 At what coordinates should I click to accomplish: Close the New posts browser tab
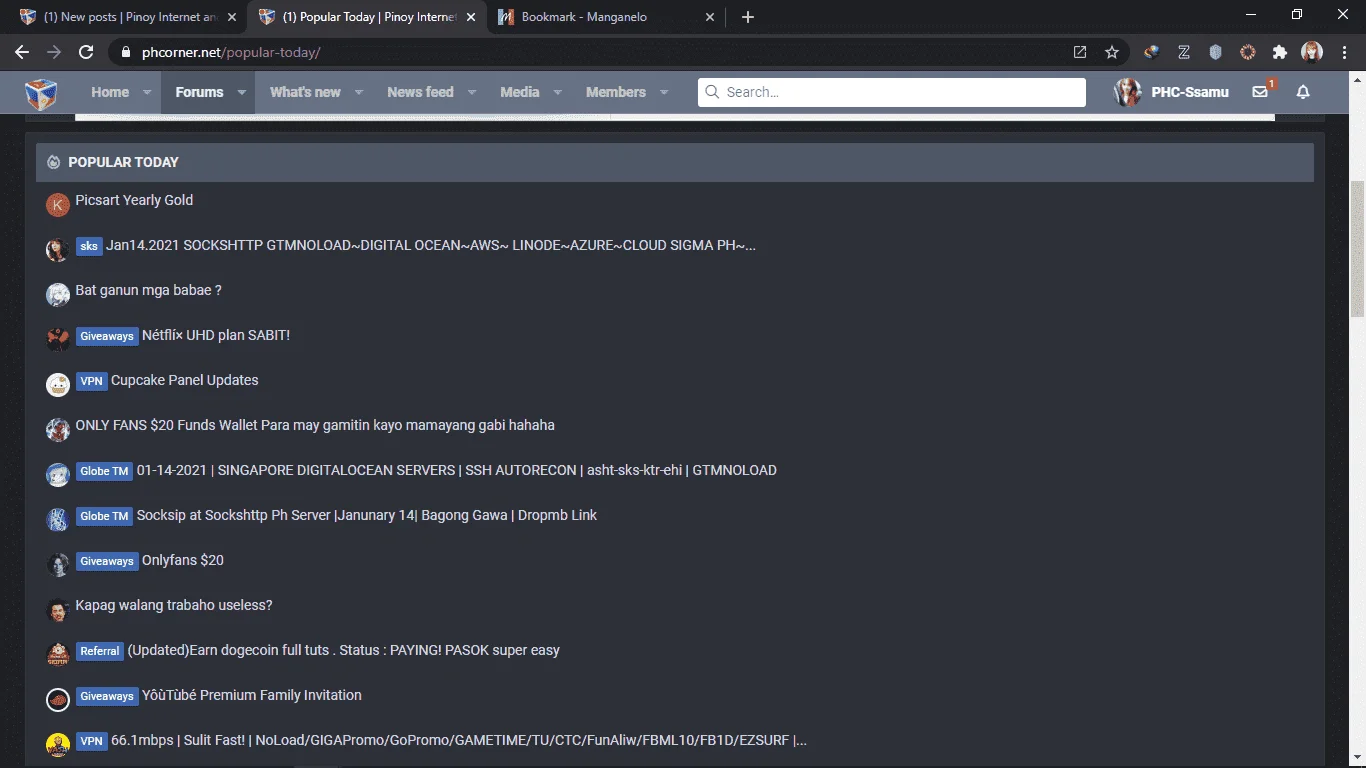tap(232, 17)
